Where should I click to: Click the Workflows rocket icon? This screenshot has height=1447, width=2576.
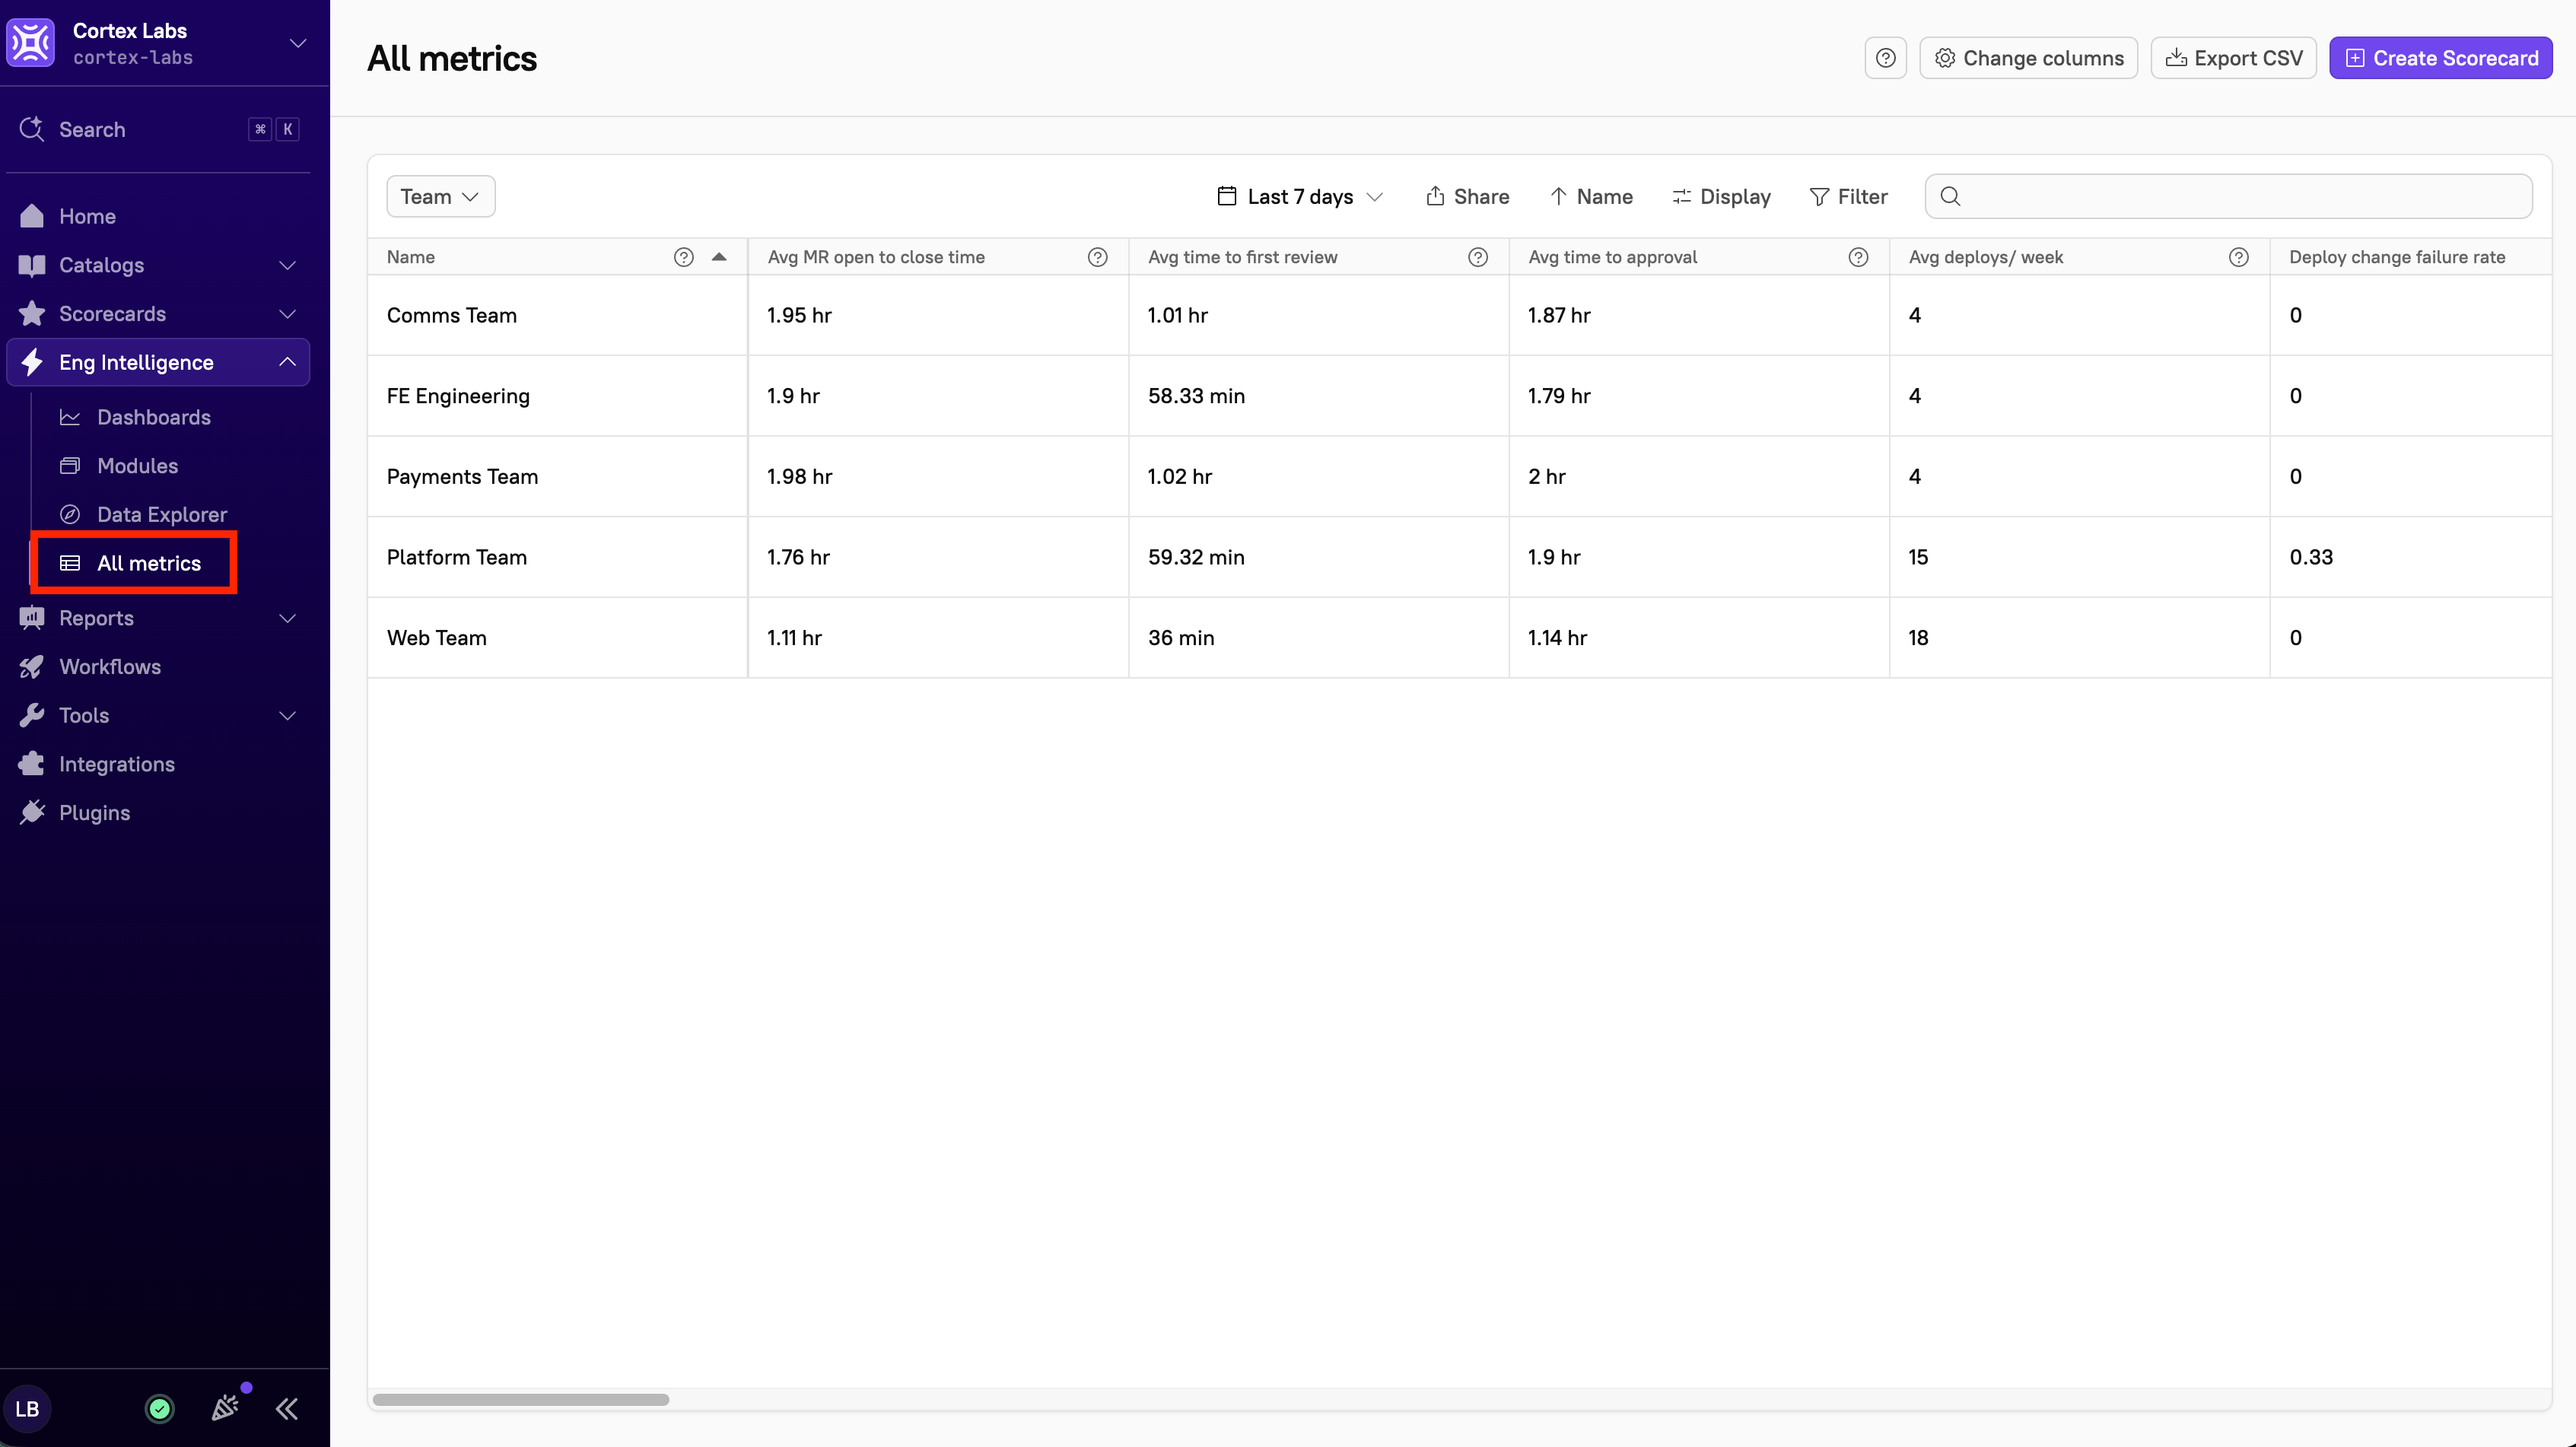(32, 667)
